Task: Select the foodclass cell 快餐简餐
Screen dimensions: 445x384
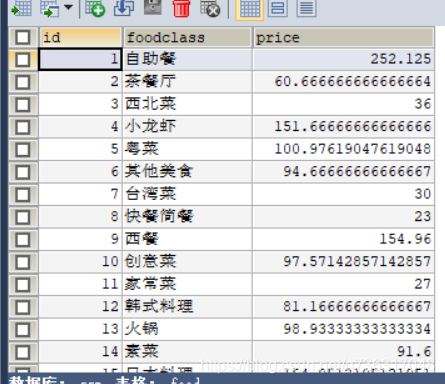Action: 187,217
